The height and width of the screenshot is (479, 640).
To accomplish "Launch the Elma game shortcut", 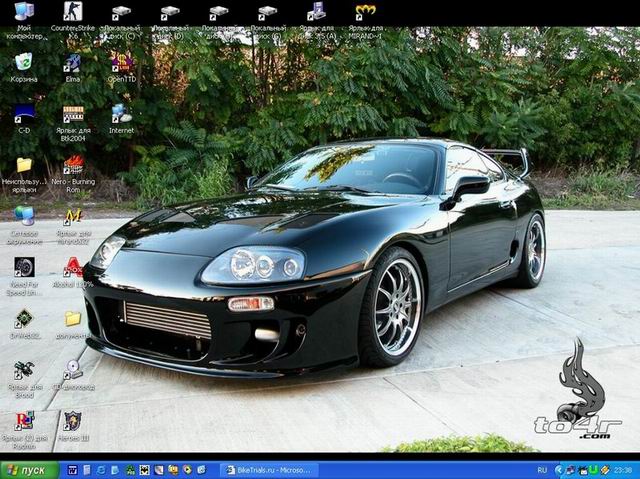I will pos(72,63).
